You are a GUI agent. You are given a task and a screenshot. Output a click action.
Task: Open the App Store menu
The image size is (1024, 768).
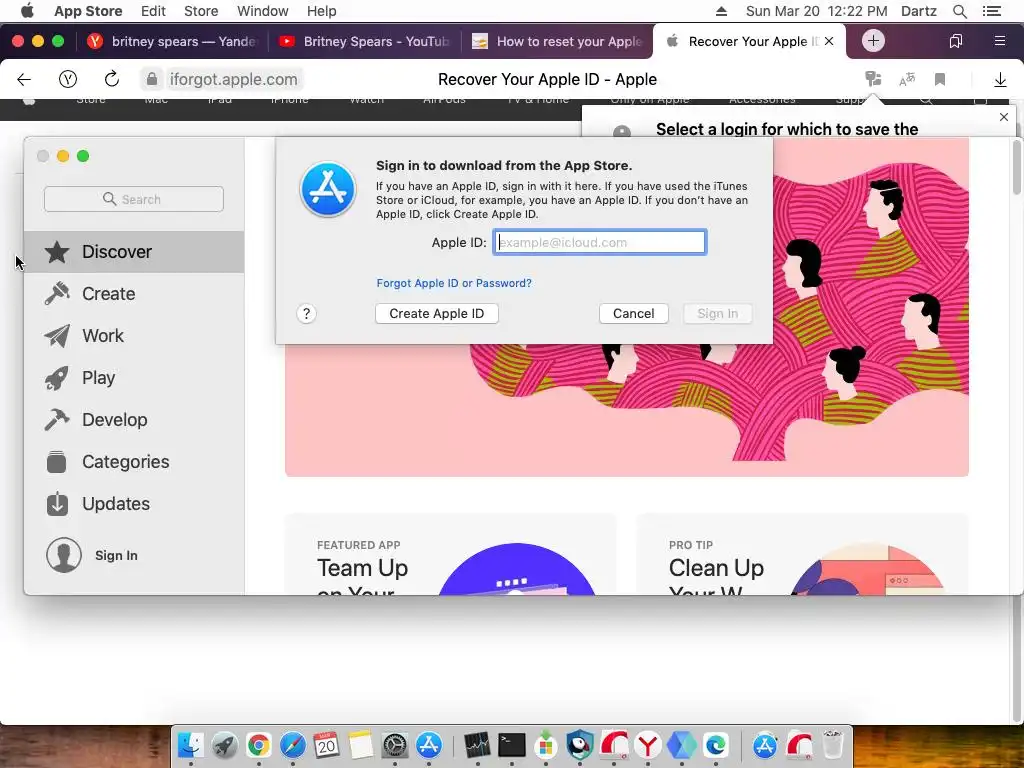88,11
